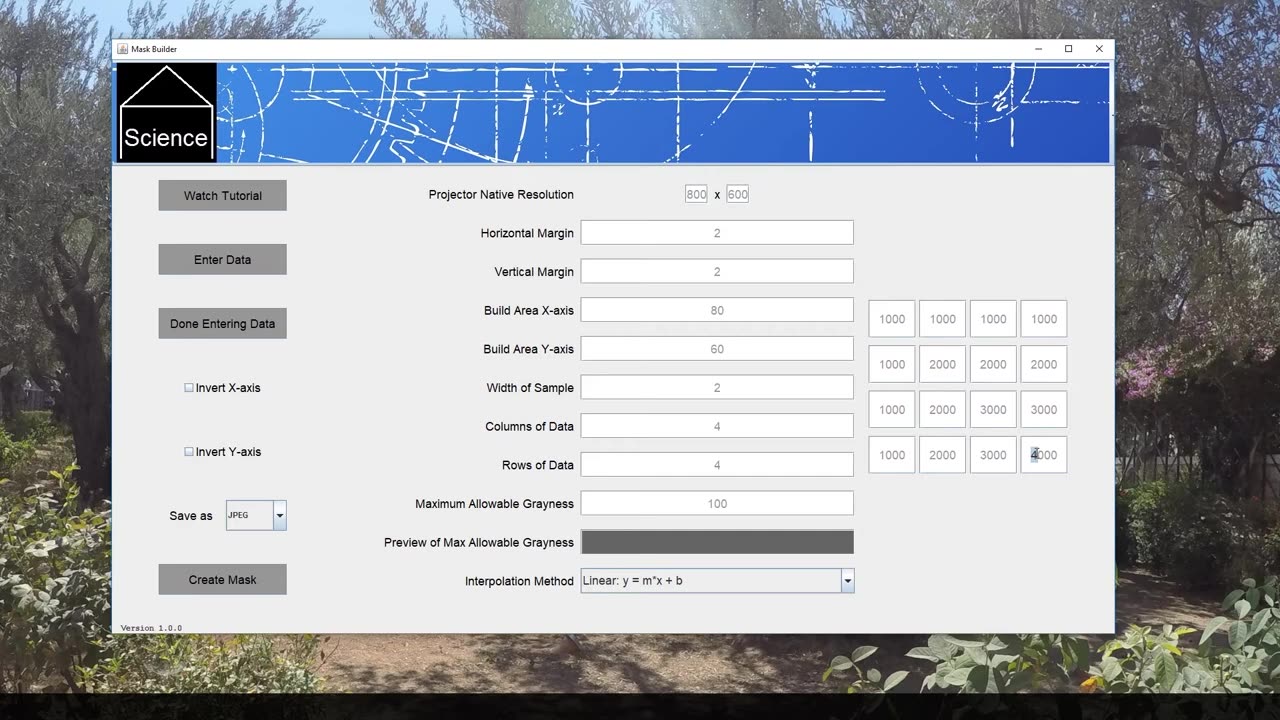This screenshot has height=720, width=1280.
Task: Click the Watch Tutorial button
Action: (222, 195)
